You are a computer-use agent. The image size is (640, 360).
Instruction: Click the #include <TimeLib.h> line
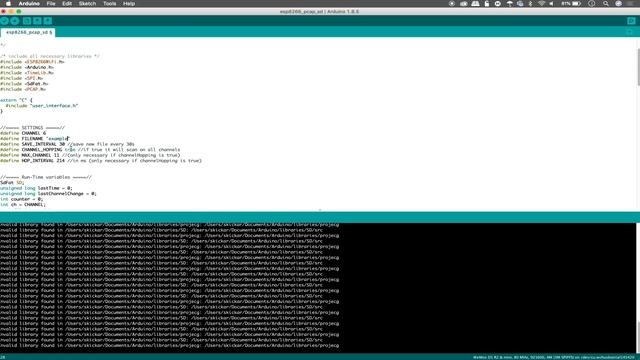(27, 73)
